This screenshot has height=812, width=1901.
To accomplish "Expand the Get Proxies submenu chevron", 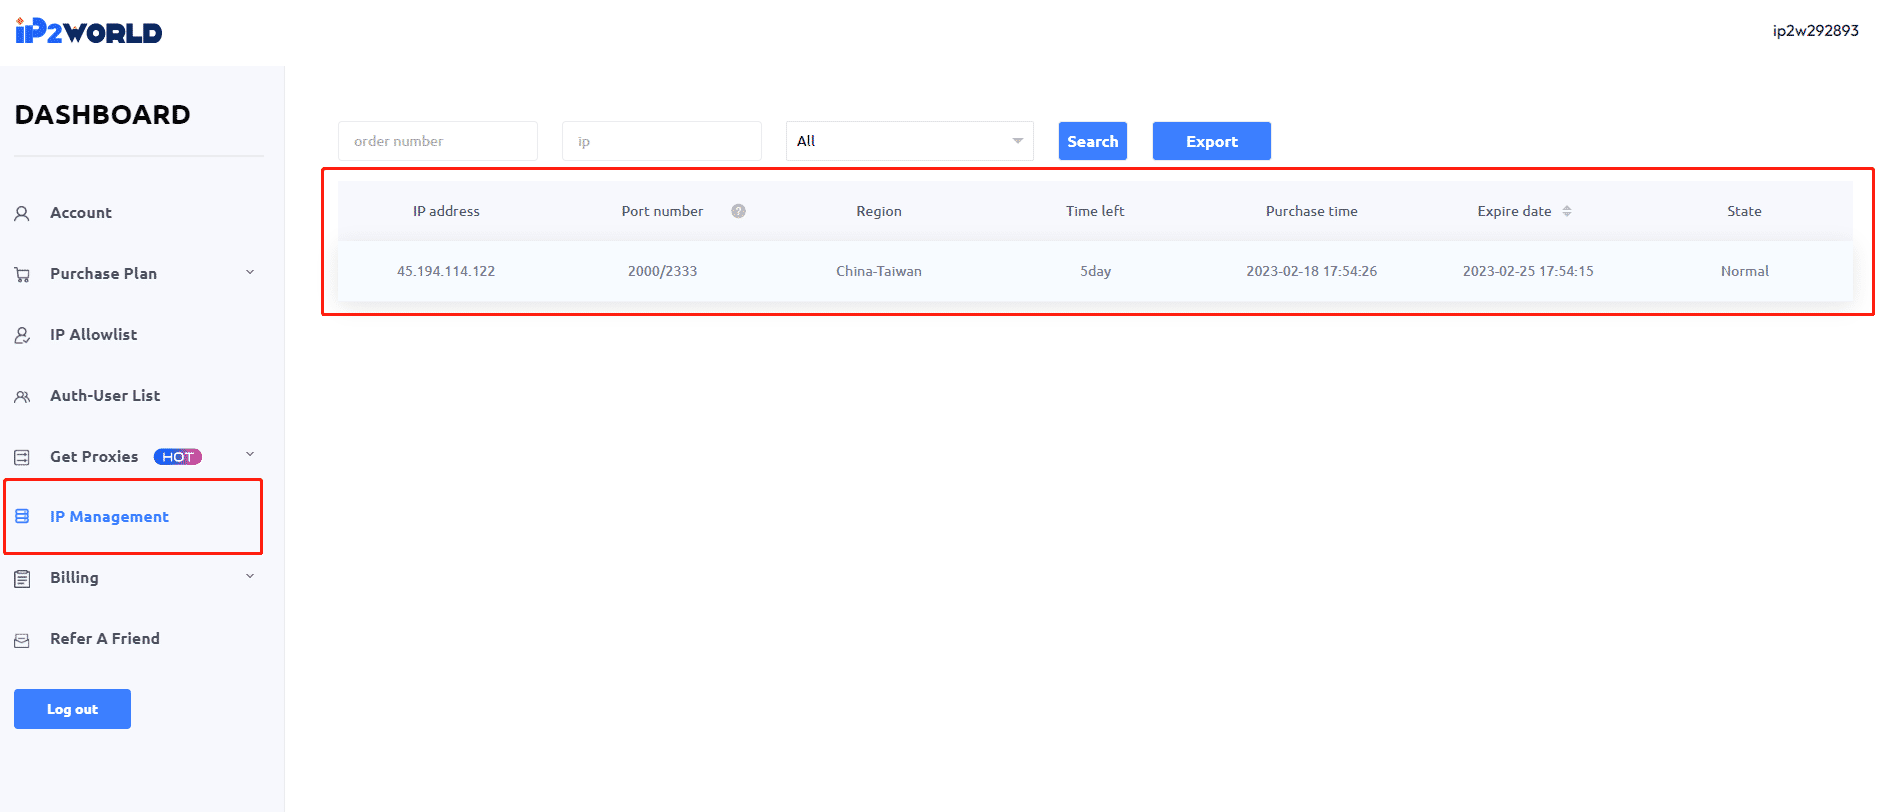I will tap(250, 455).
